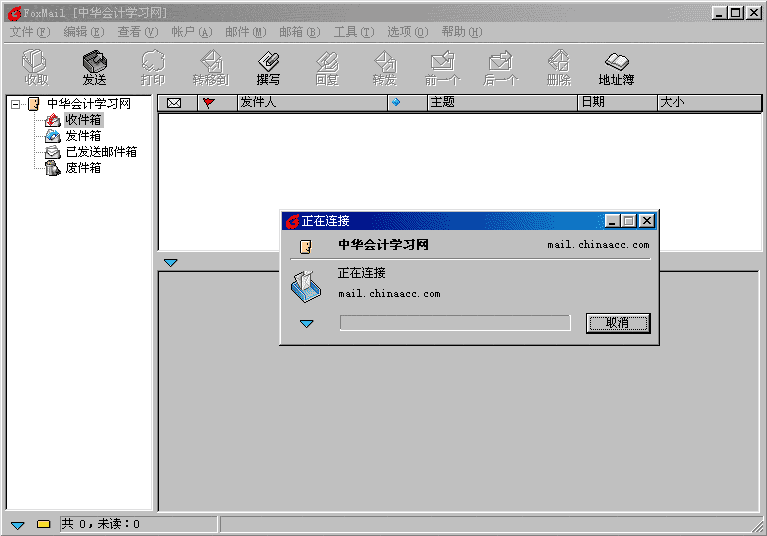Go to 前一个 (previous) message
Screen dimensions: 767x536
443,67
